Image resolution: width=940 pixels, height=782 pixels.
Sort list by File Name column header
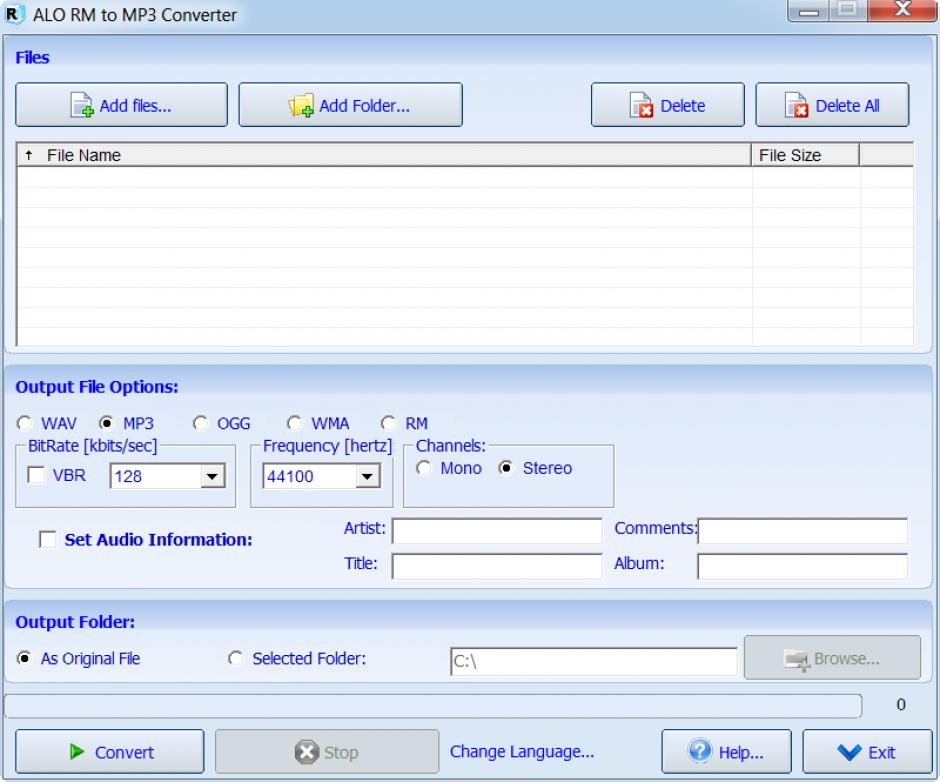(x=384, y=155)
